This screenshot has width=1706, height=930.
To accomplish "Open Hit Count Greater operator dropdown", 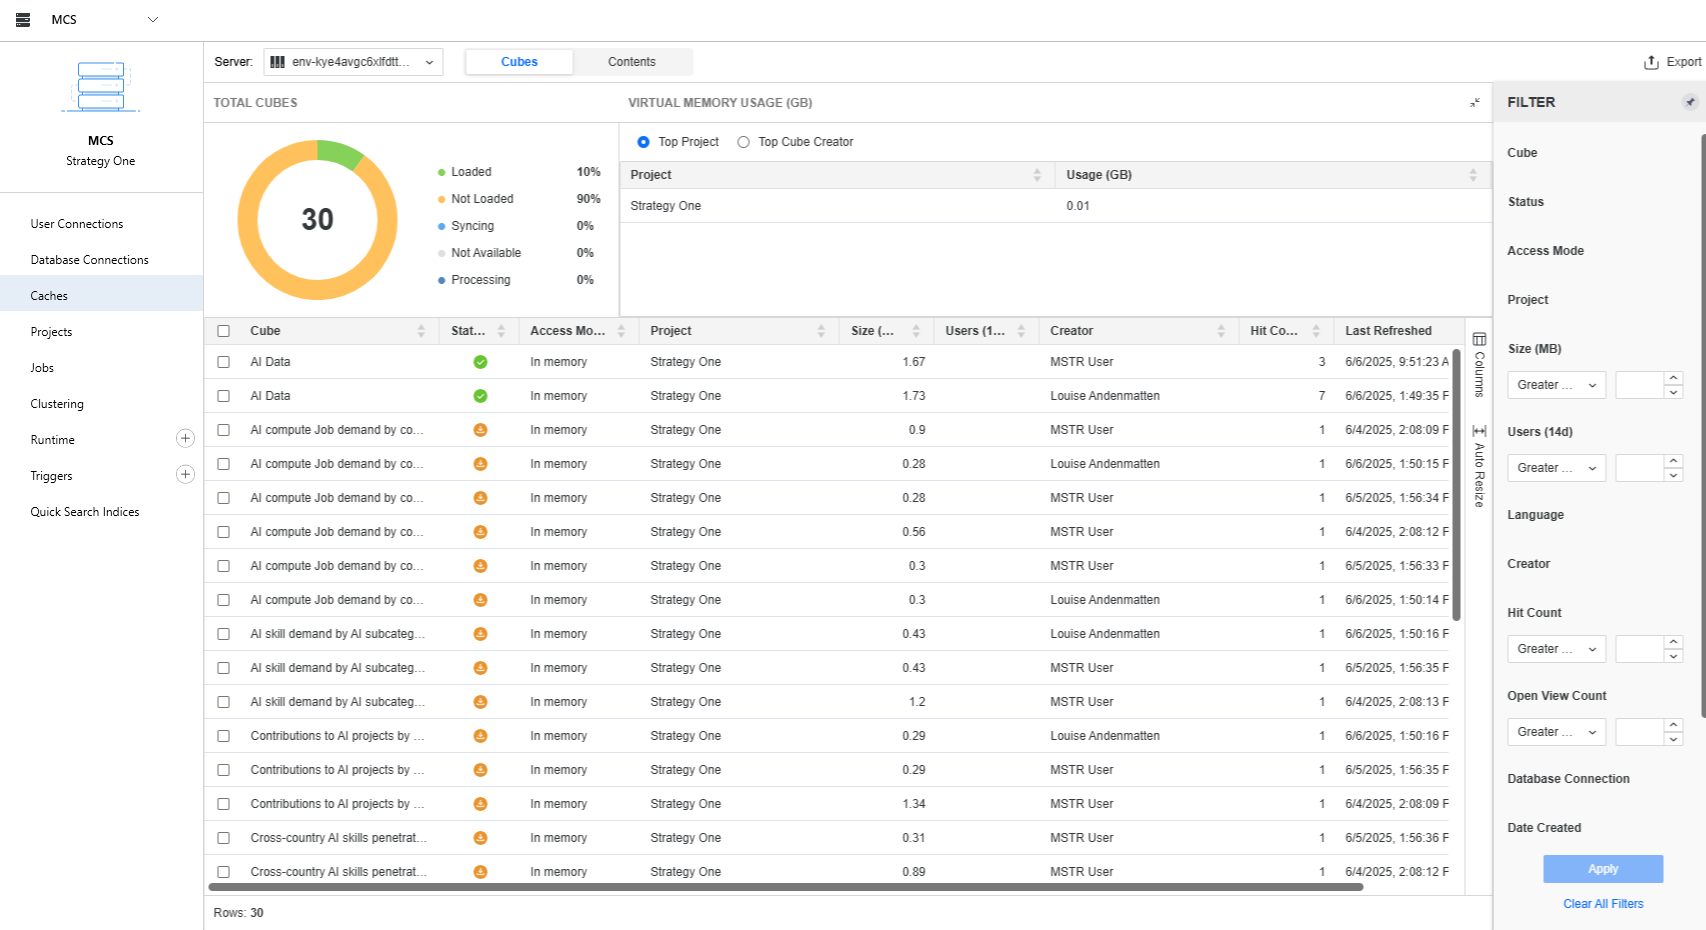I will coord(1556,649).
